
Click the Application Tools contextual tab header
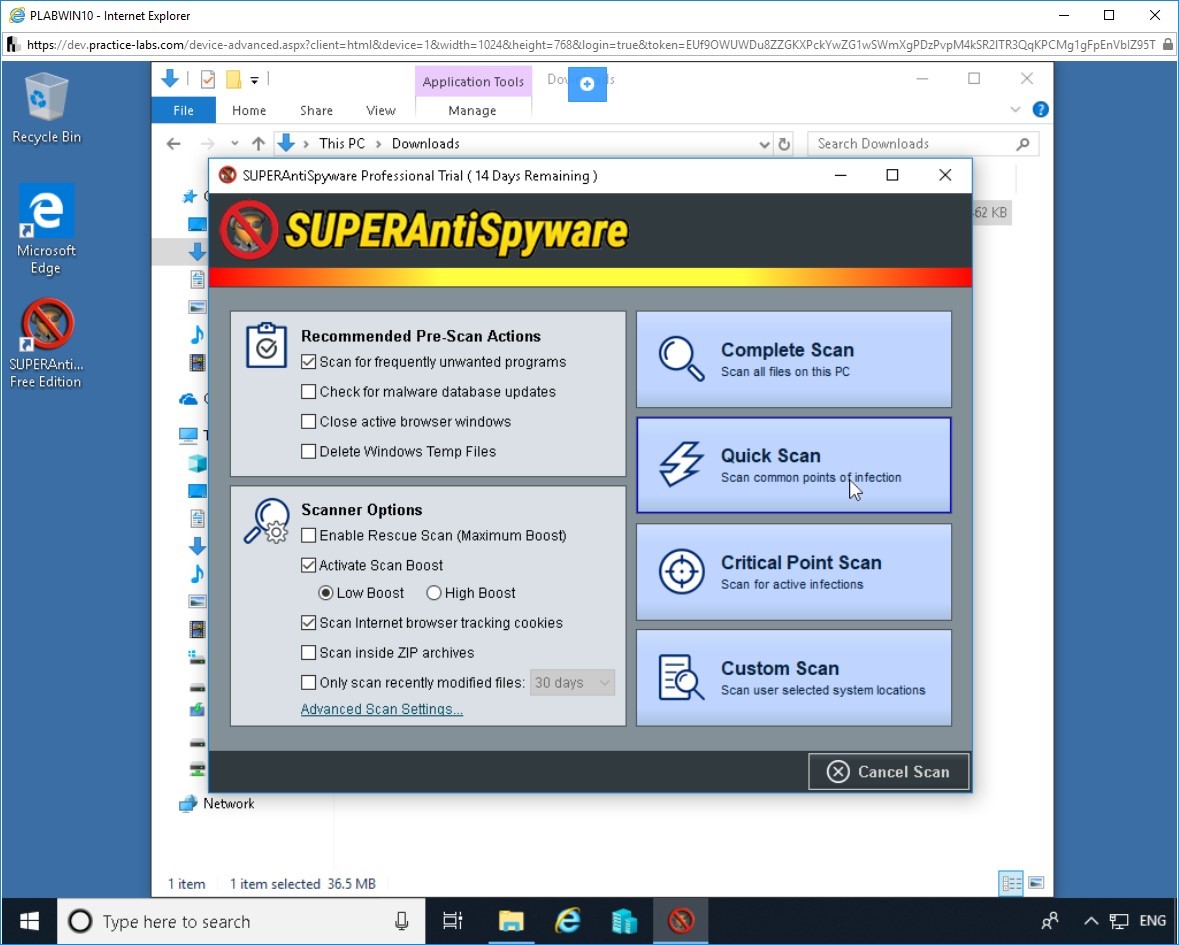pos(473,82)
